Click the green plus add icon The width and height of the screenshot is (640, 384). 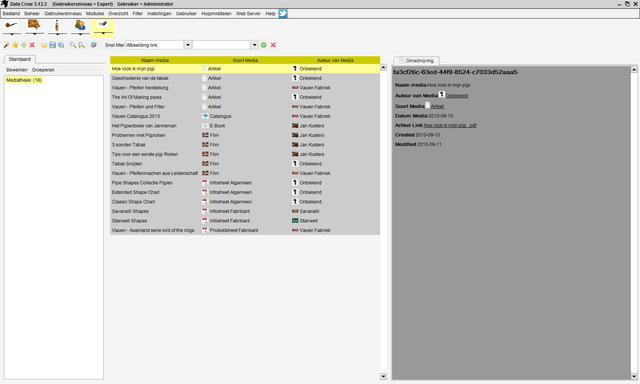click(x=24, y=45)
